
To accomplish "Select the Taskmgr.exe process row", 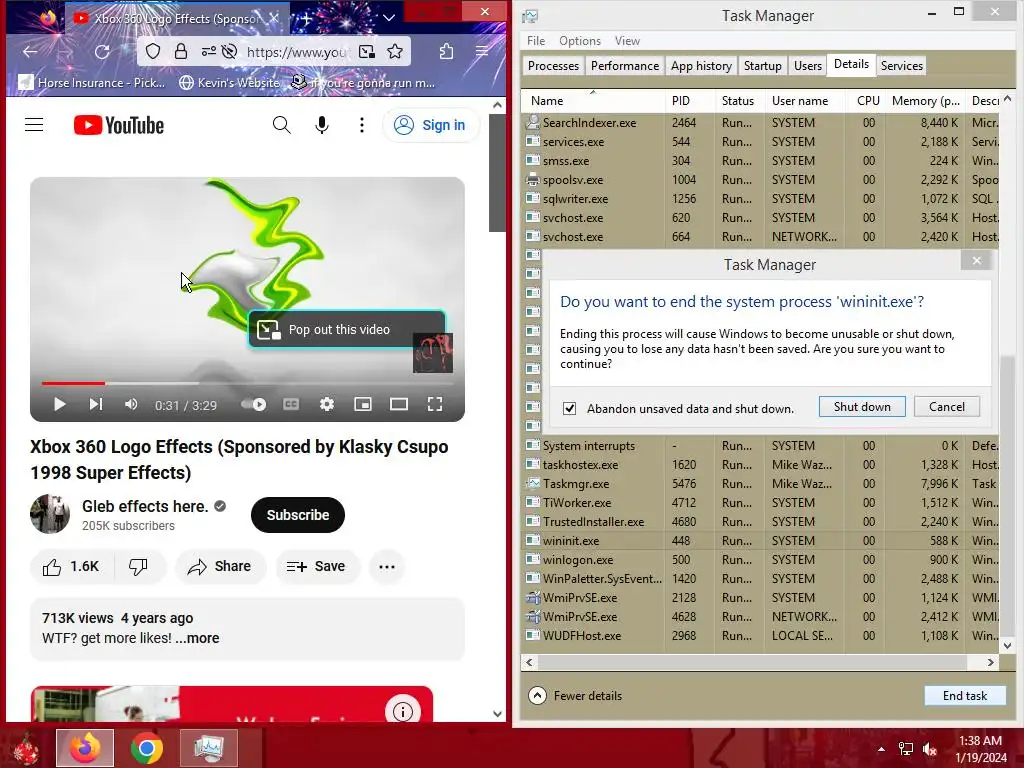I will click(x=761, y=484).
